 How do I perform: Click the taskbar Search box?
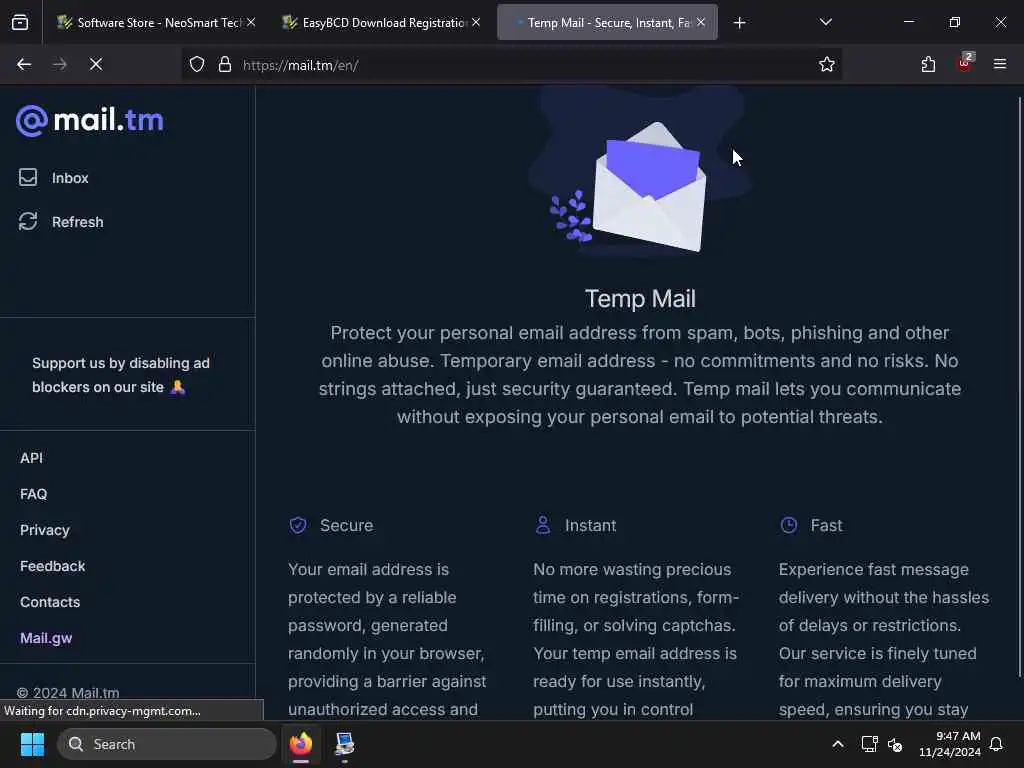167,744
